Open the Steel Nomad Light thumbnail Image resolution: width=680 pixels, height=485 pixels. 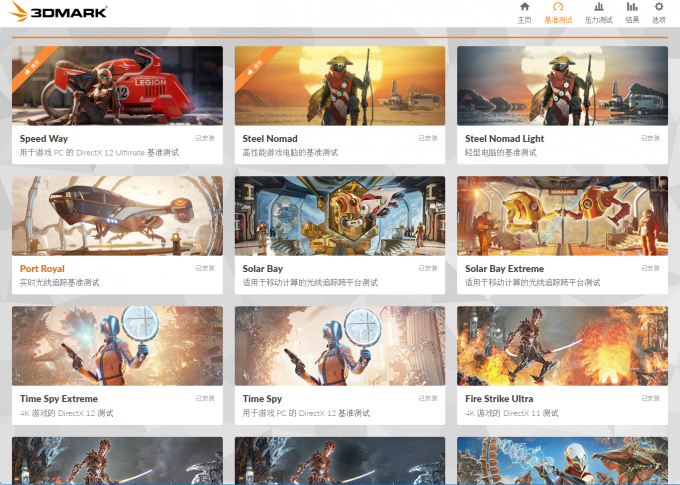point(562,86)
